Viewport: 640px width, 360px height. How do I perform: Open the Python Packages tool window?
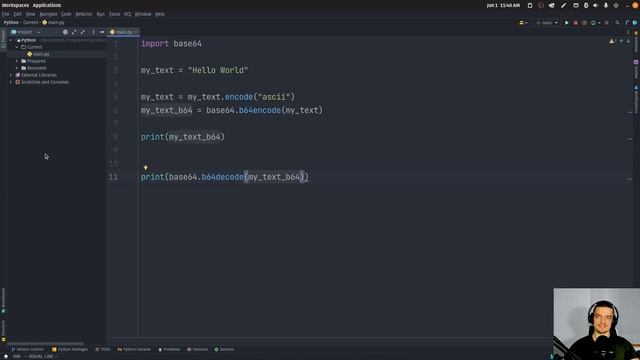point(70,349)
